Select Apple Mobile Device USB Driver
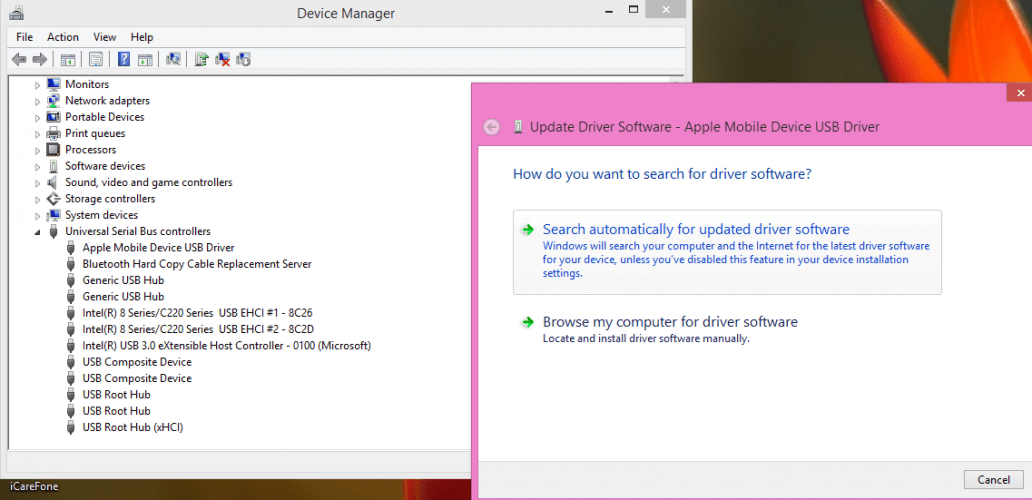Viewport: 1032px width, 500px height. (158, 248)
